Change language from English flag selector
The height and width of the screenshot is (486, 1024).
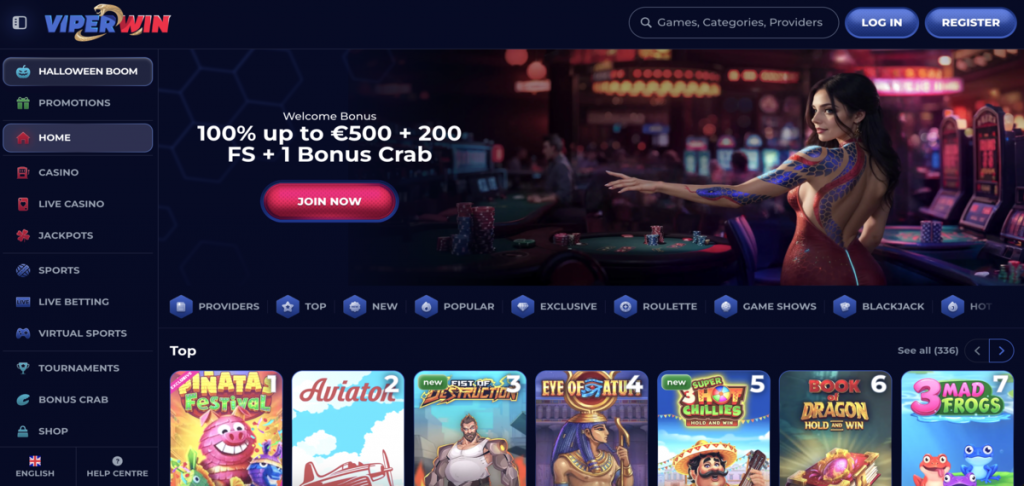click(35, 466)
